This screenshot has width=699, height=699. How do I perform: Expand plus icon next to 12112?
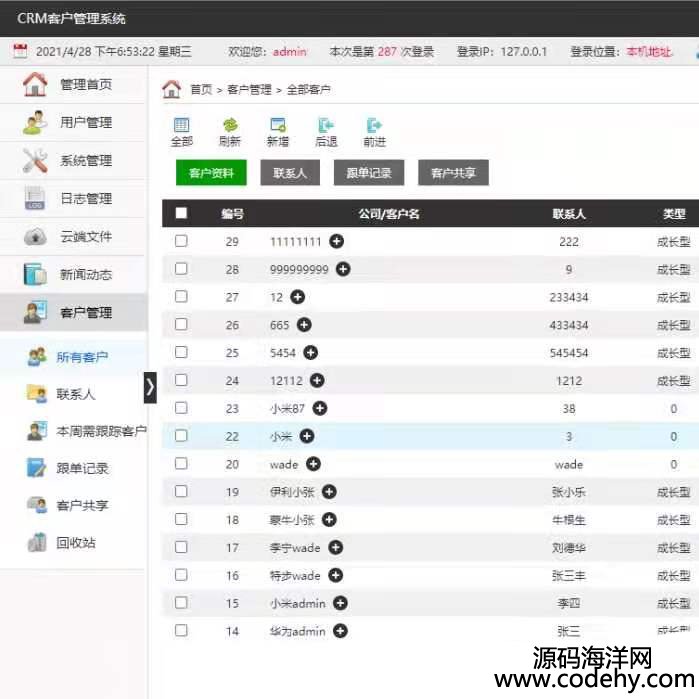(x=317, y=380)
